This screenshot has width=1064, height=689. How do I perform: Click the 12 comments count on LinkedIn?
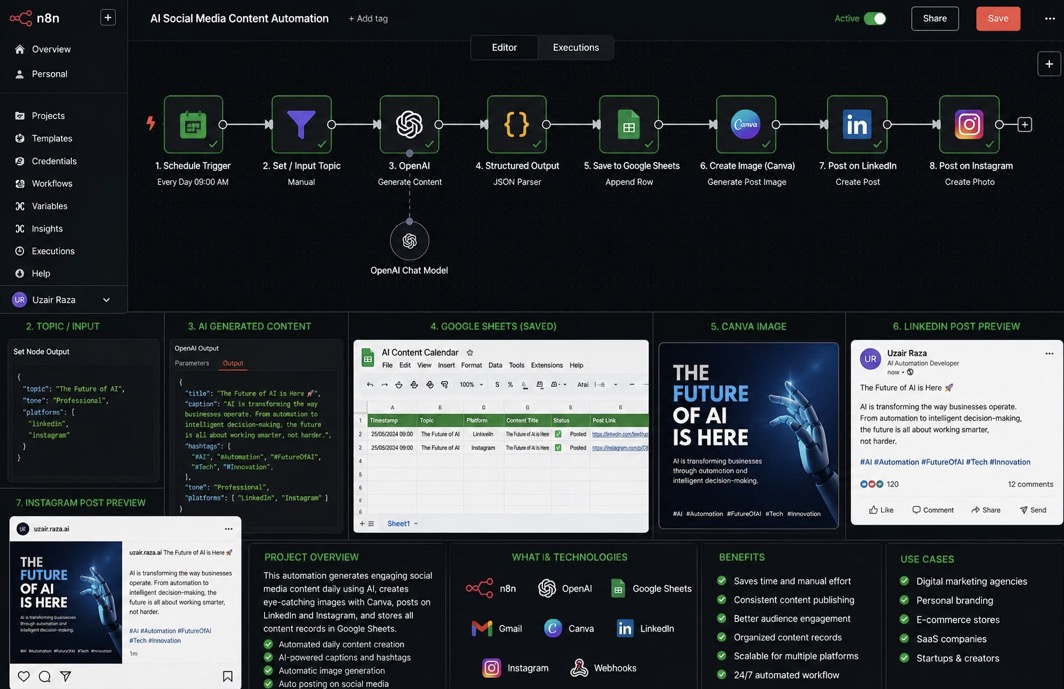coord(1030,484)
